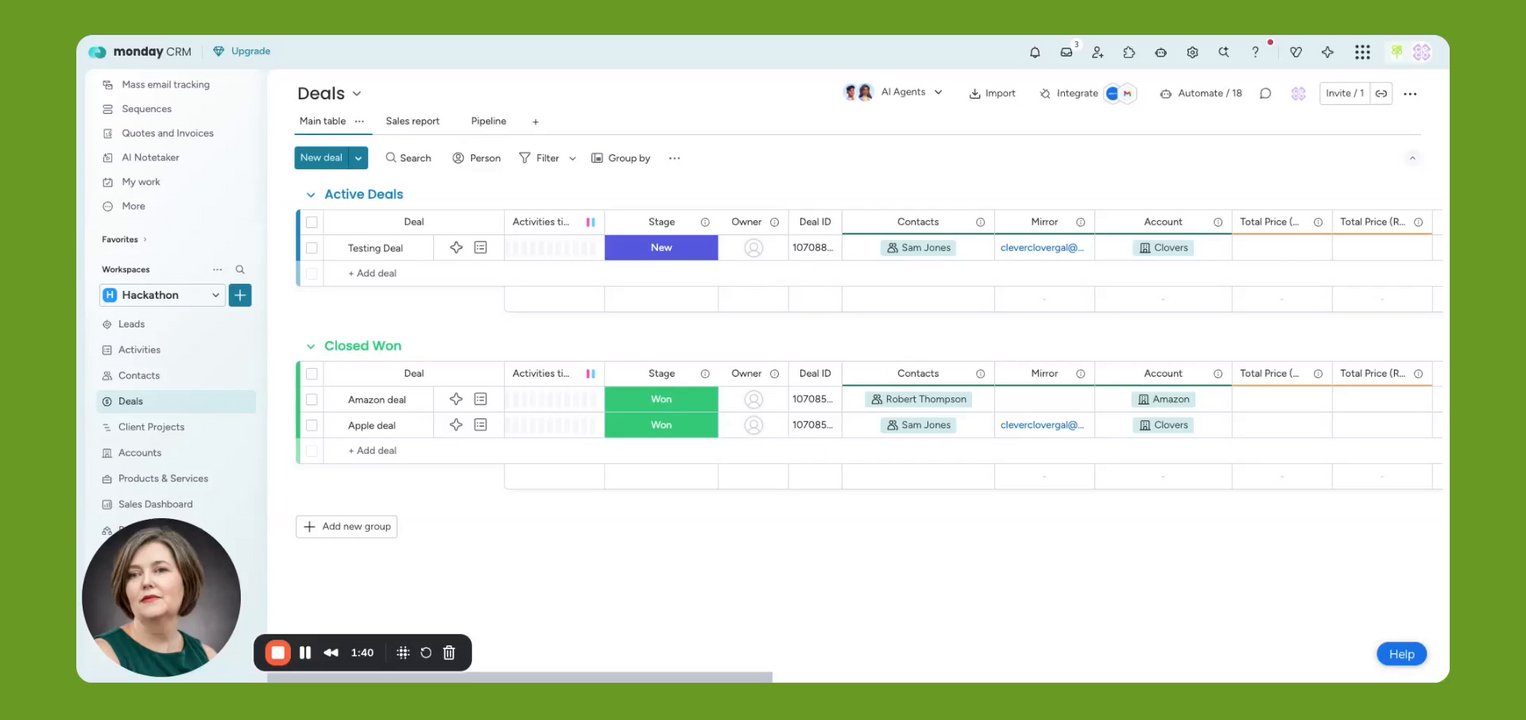Screen dimensions: 1526x720
Task: Tick the Apple deal row checkbox
Action: point(312,425)
